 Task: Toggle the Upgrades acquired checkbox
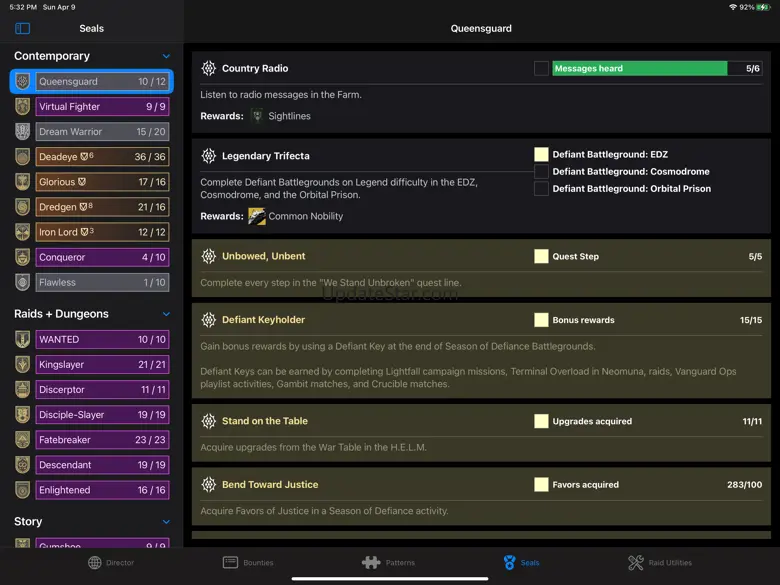pyautogui.click(x=541, y=421)
